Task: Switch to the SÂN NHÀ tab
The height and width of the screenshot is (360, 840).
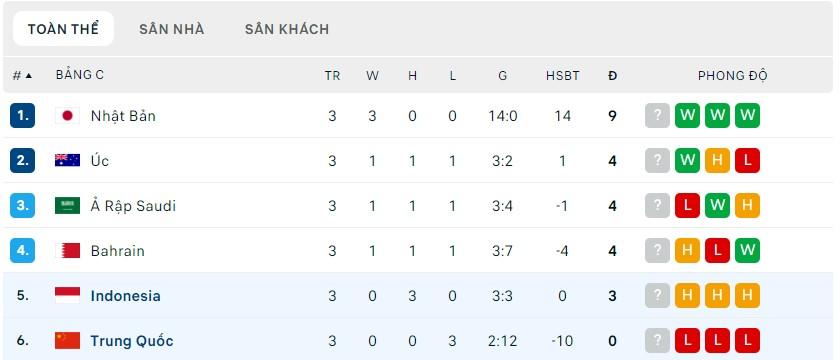Action: (x=171, y=29)
